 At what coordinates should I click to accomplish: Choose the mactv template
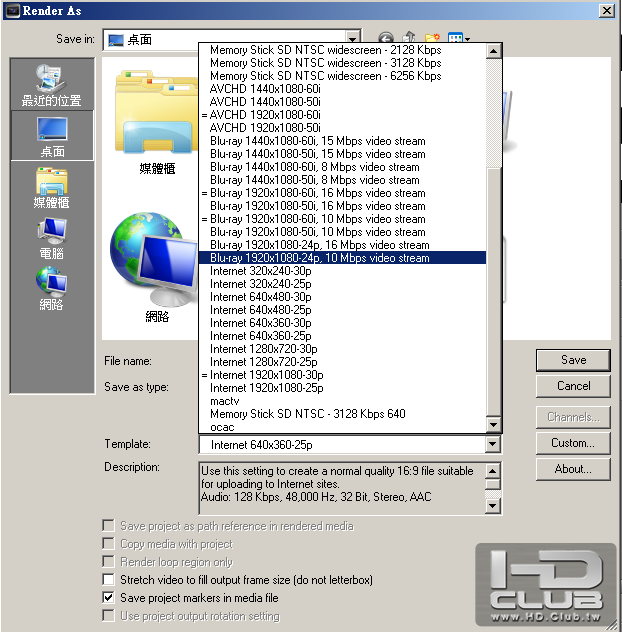pyautogui.click(x=342, y=401)
